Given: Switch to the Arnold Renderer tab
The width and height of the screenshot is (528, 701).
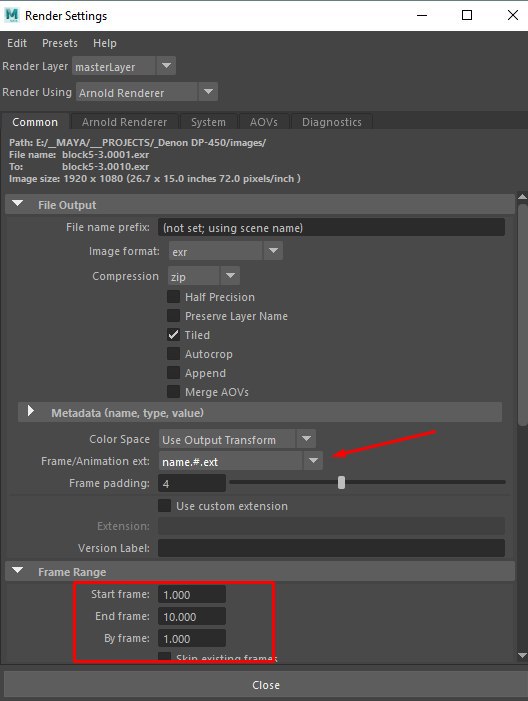Looking at the screenshot, I should 124,122.
